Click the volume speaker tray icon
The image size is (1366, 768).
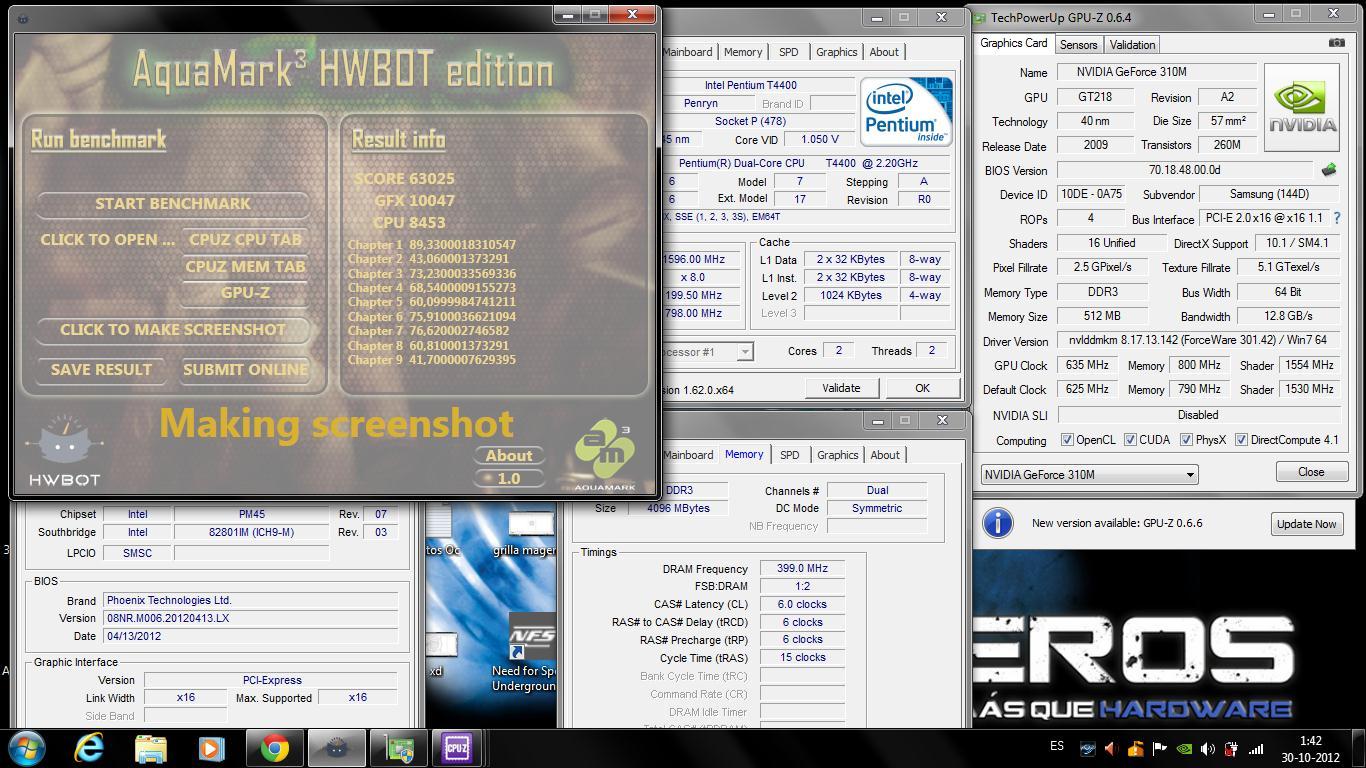pyautogui.click(x=1207, y=748)
